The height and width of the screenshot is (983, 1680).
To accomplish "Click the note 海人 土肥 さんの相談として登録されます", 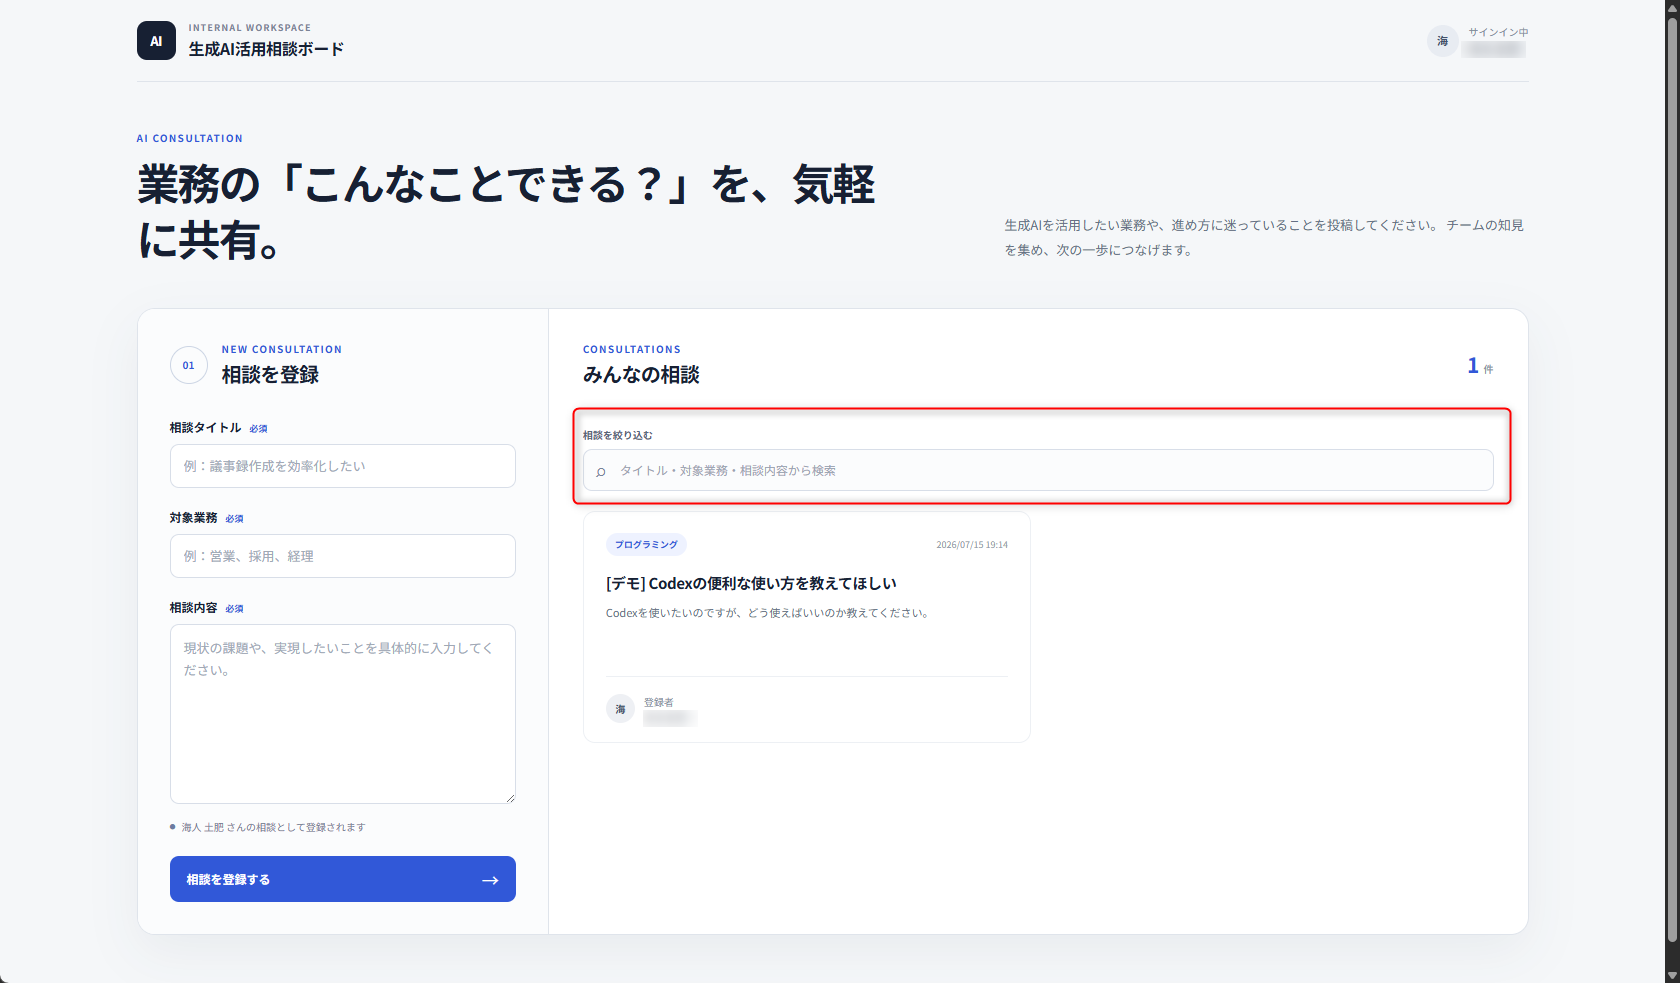I will [x=273, y=827].
